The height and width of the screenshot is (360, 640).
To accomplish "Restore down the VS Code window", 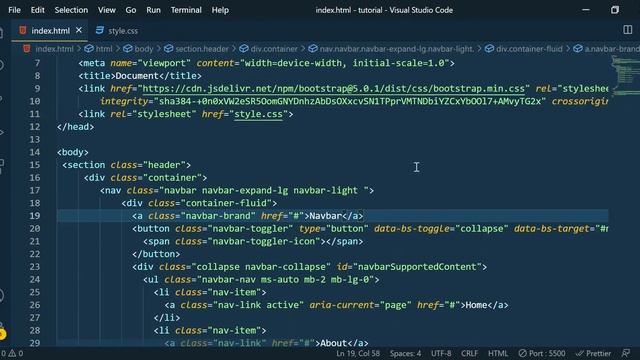I will 615,10.
